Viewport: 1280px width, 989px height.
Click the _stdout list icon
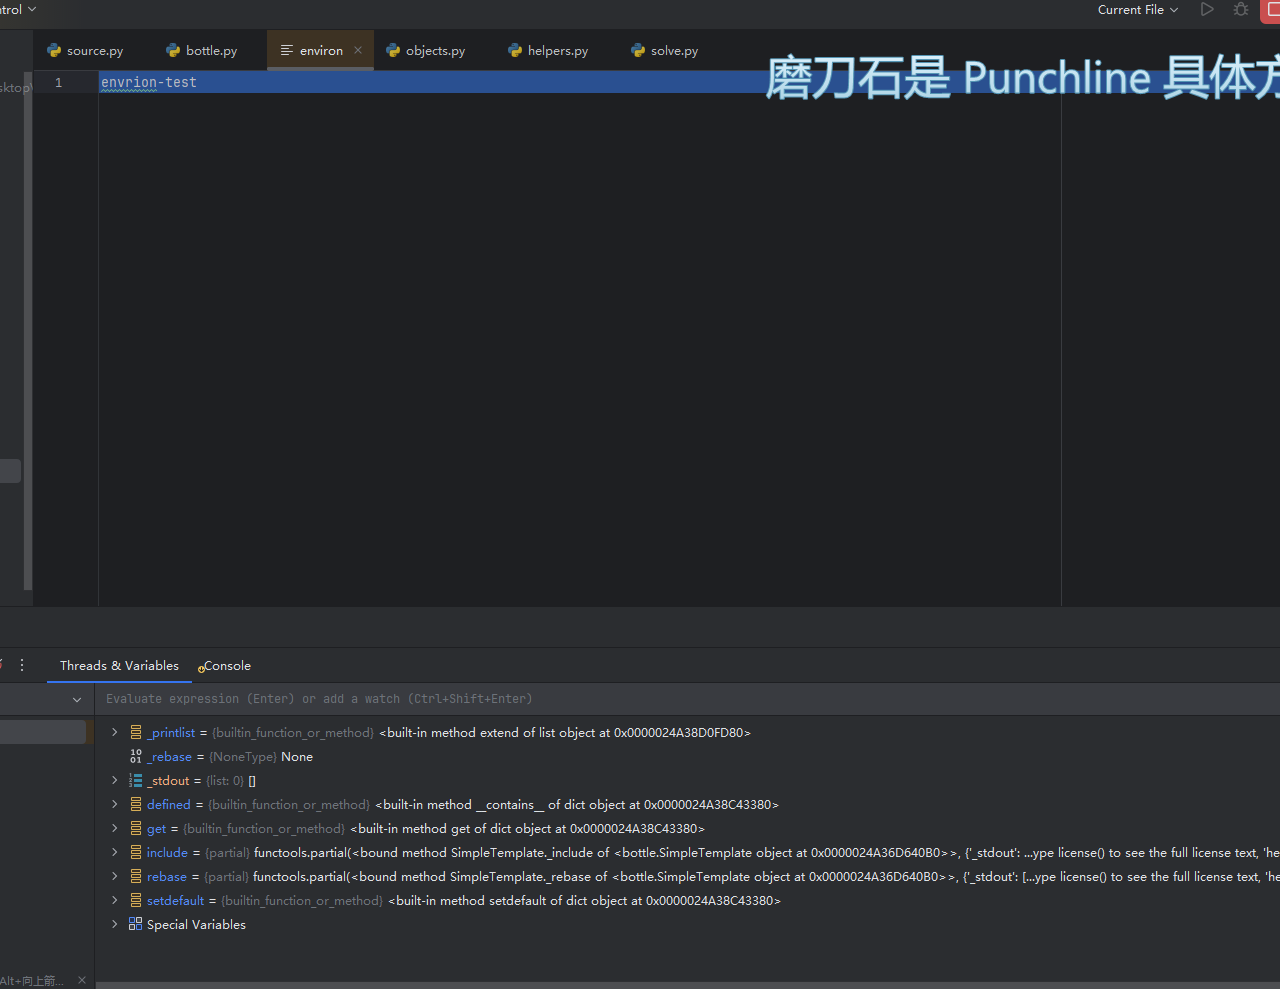136,780
